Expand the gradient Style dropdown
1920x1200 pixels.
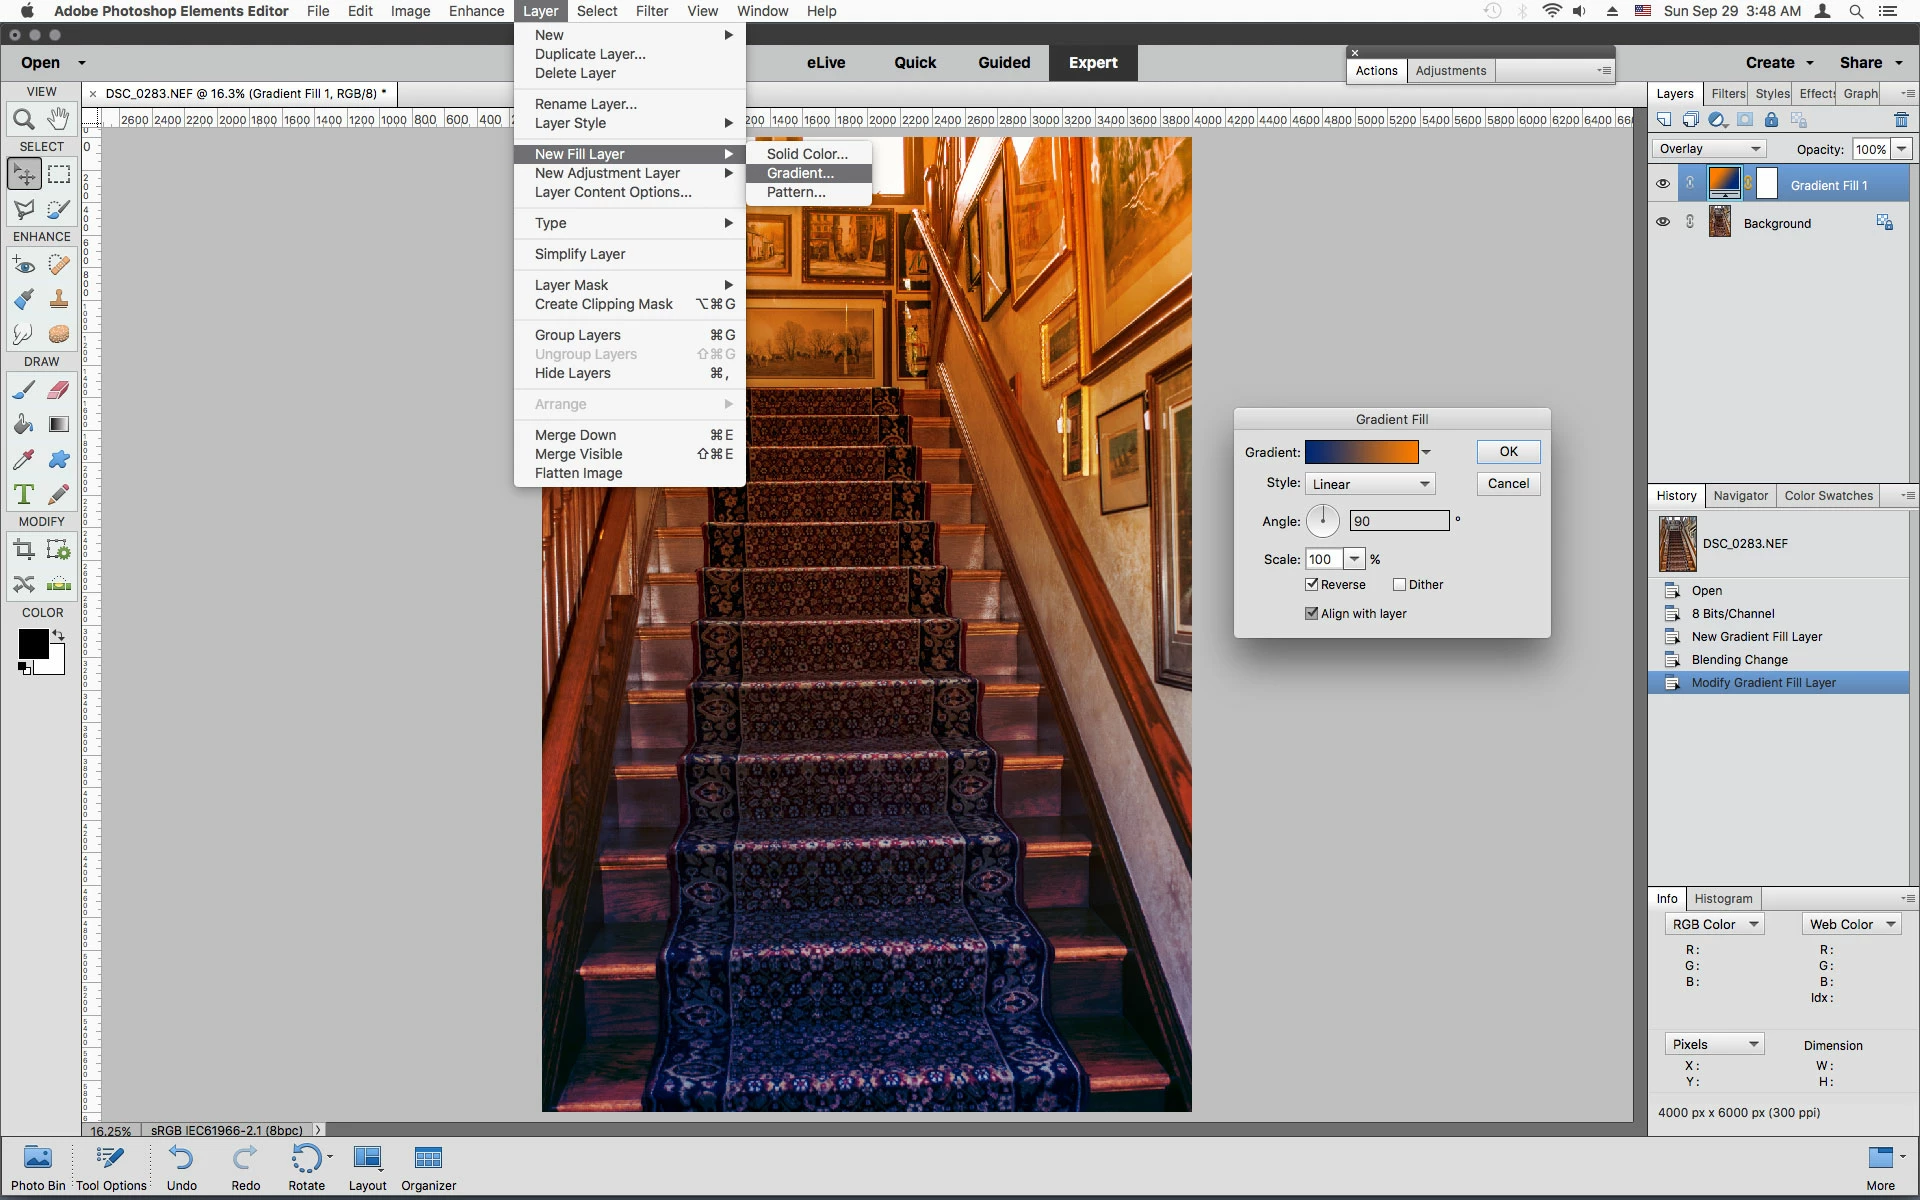1370,484
